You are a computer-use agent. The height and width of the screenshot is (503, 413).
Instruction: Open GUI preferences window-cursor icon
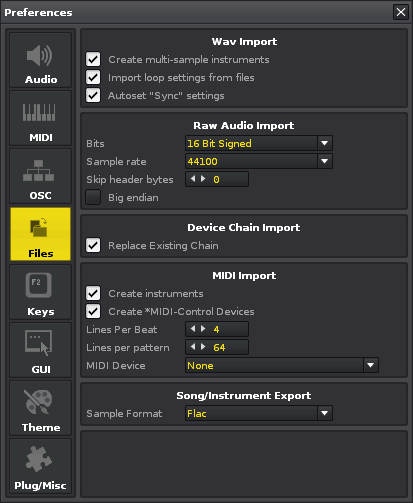[x=39, y=343]
